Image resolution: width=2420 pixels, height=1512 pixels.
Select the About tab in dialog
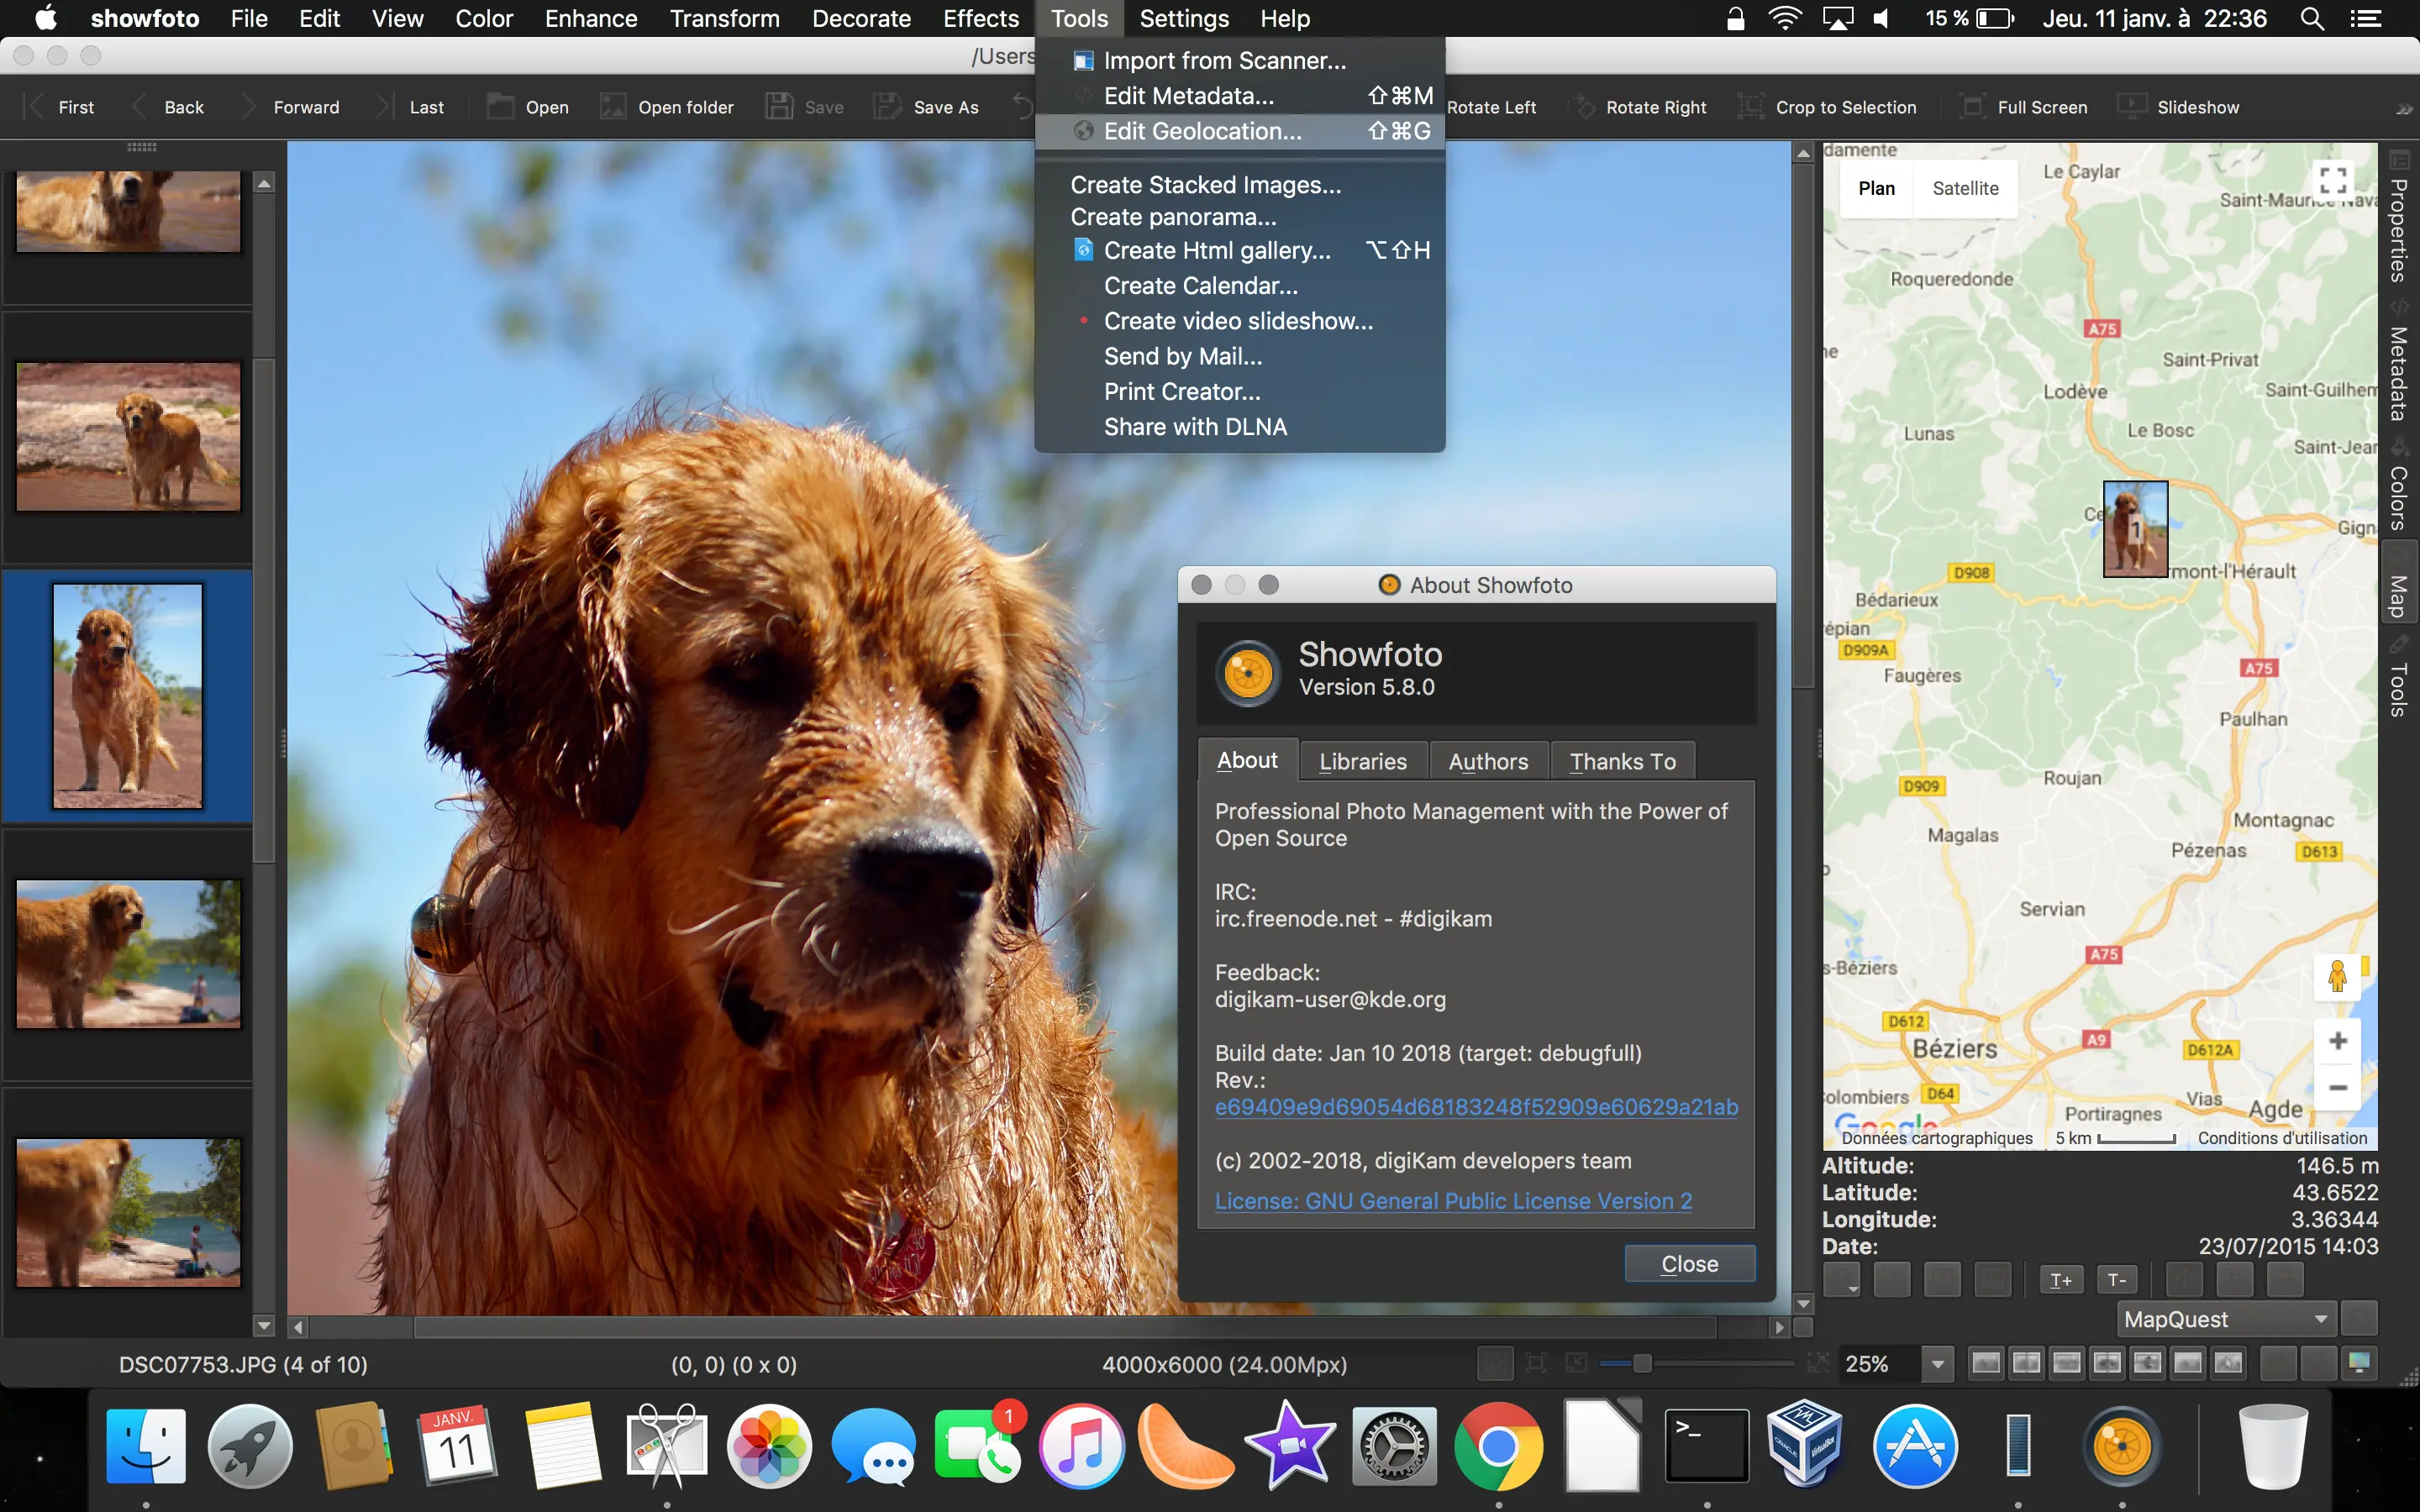[1247, 760]
